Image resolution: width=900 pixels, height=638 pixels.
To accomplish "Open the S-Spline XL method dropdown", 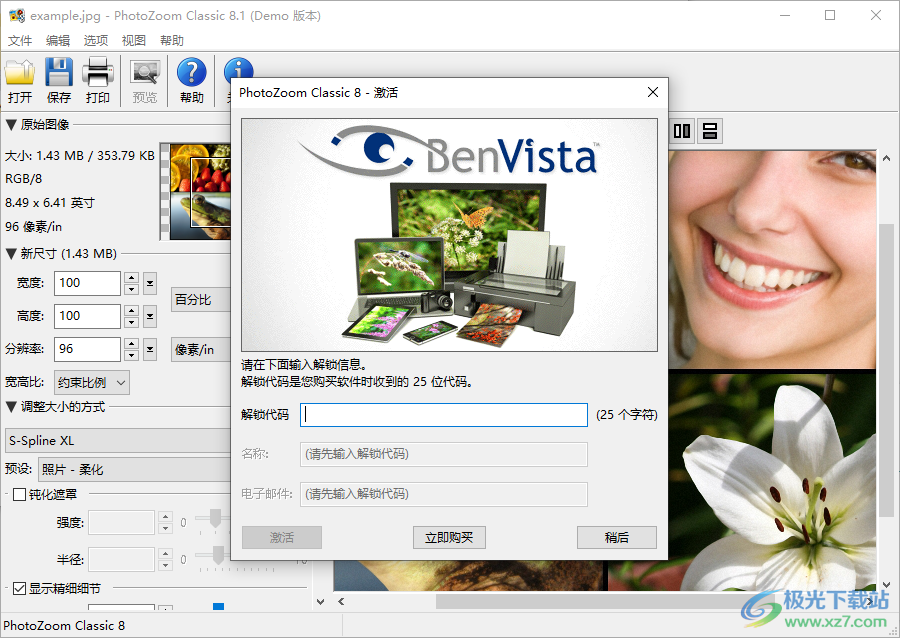I will [x=118, y=441].
